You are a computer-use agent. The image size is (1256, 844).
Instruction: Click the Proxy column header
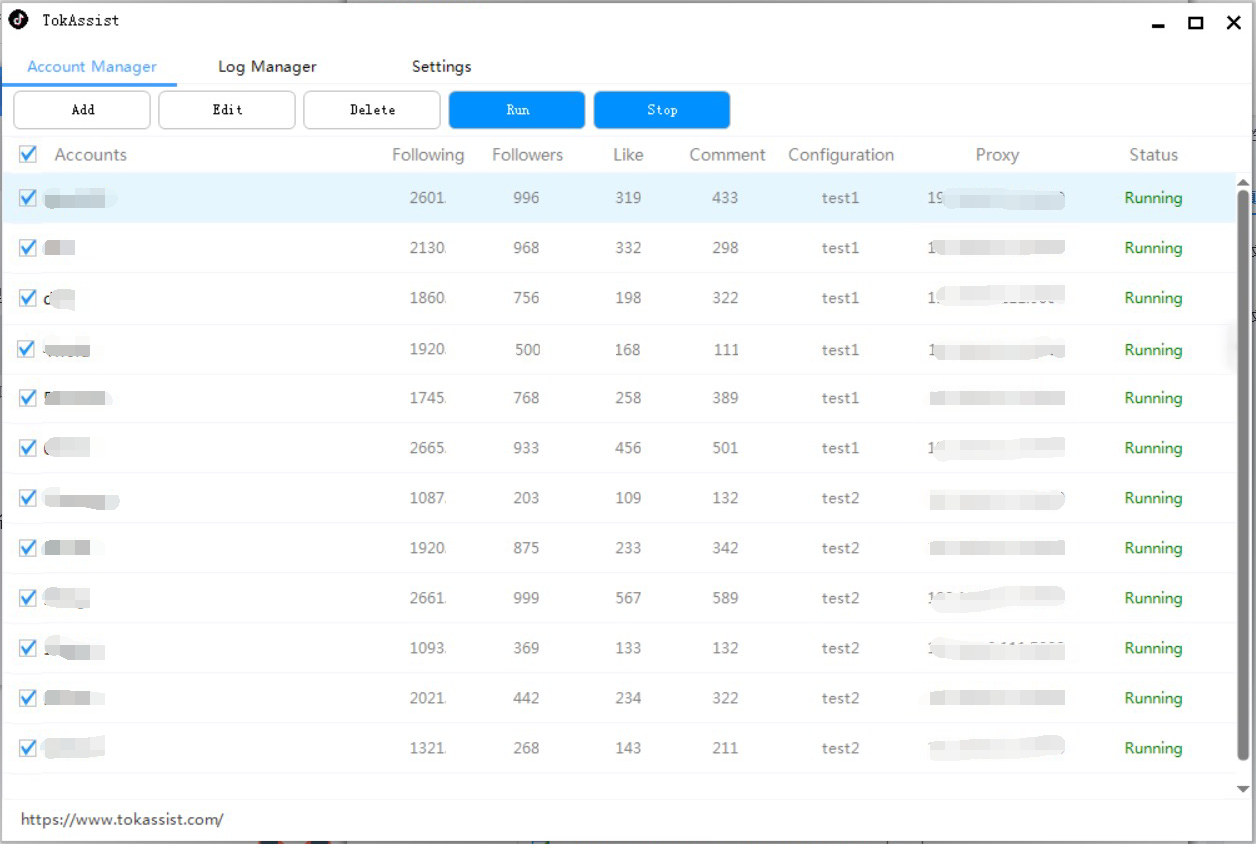point(997,155)
